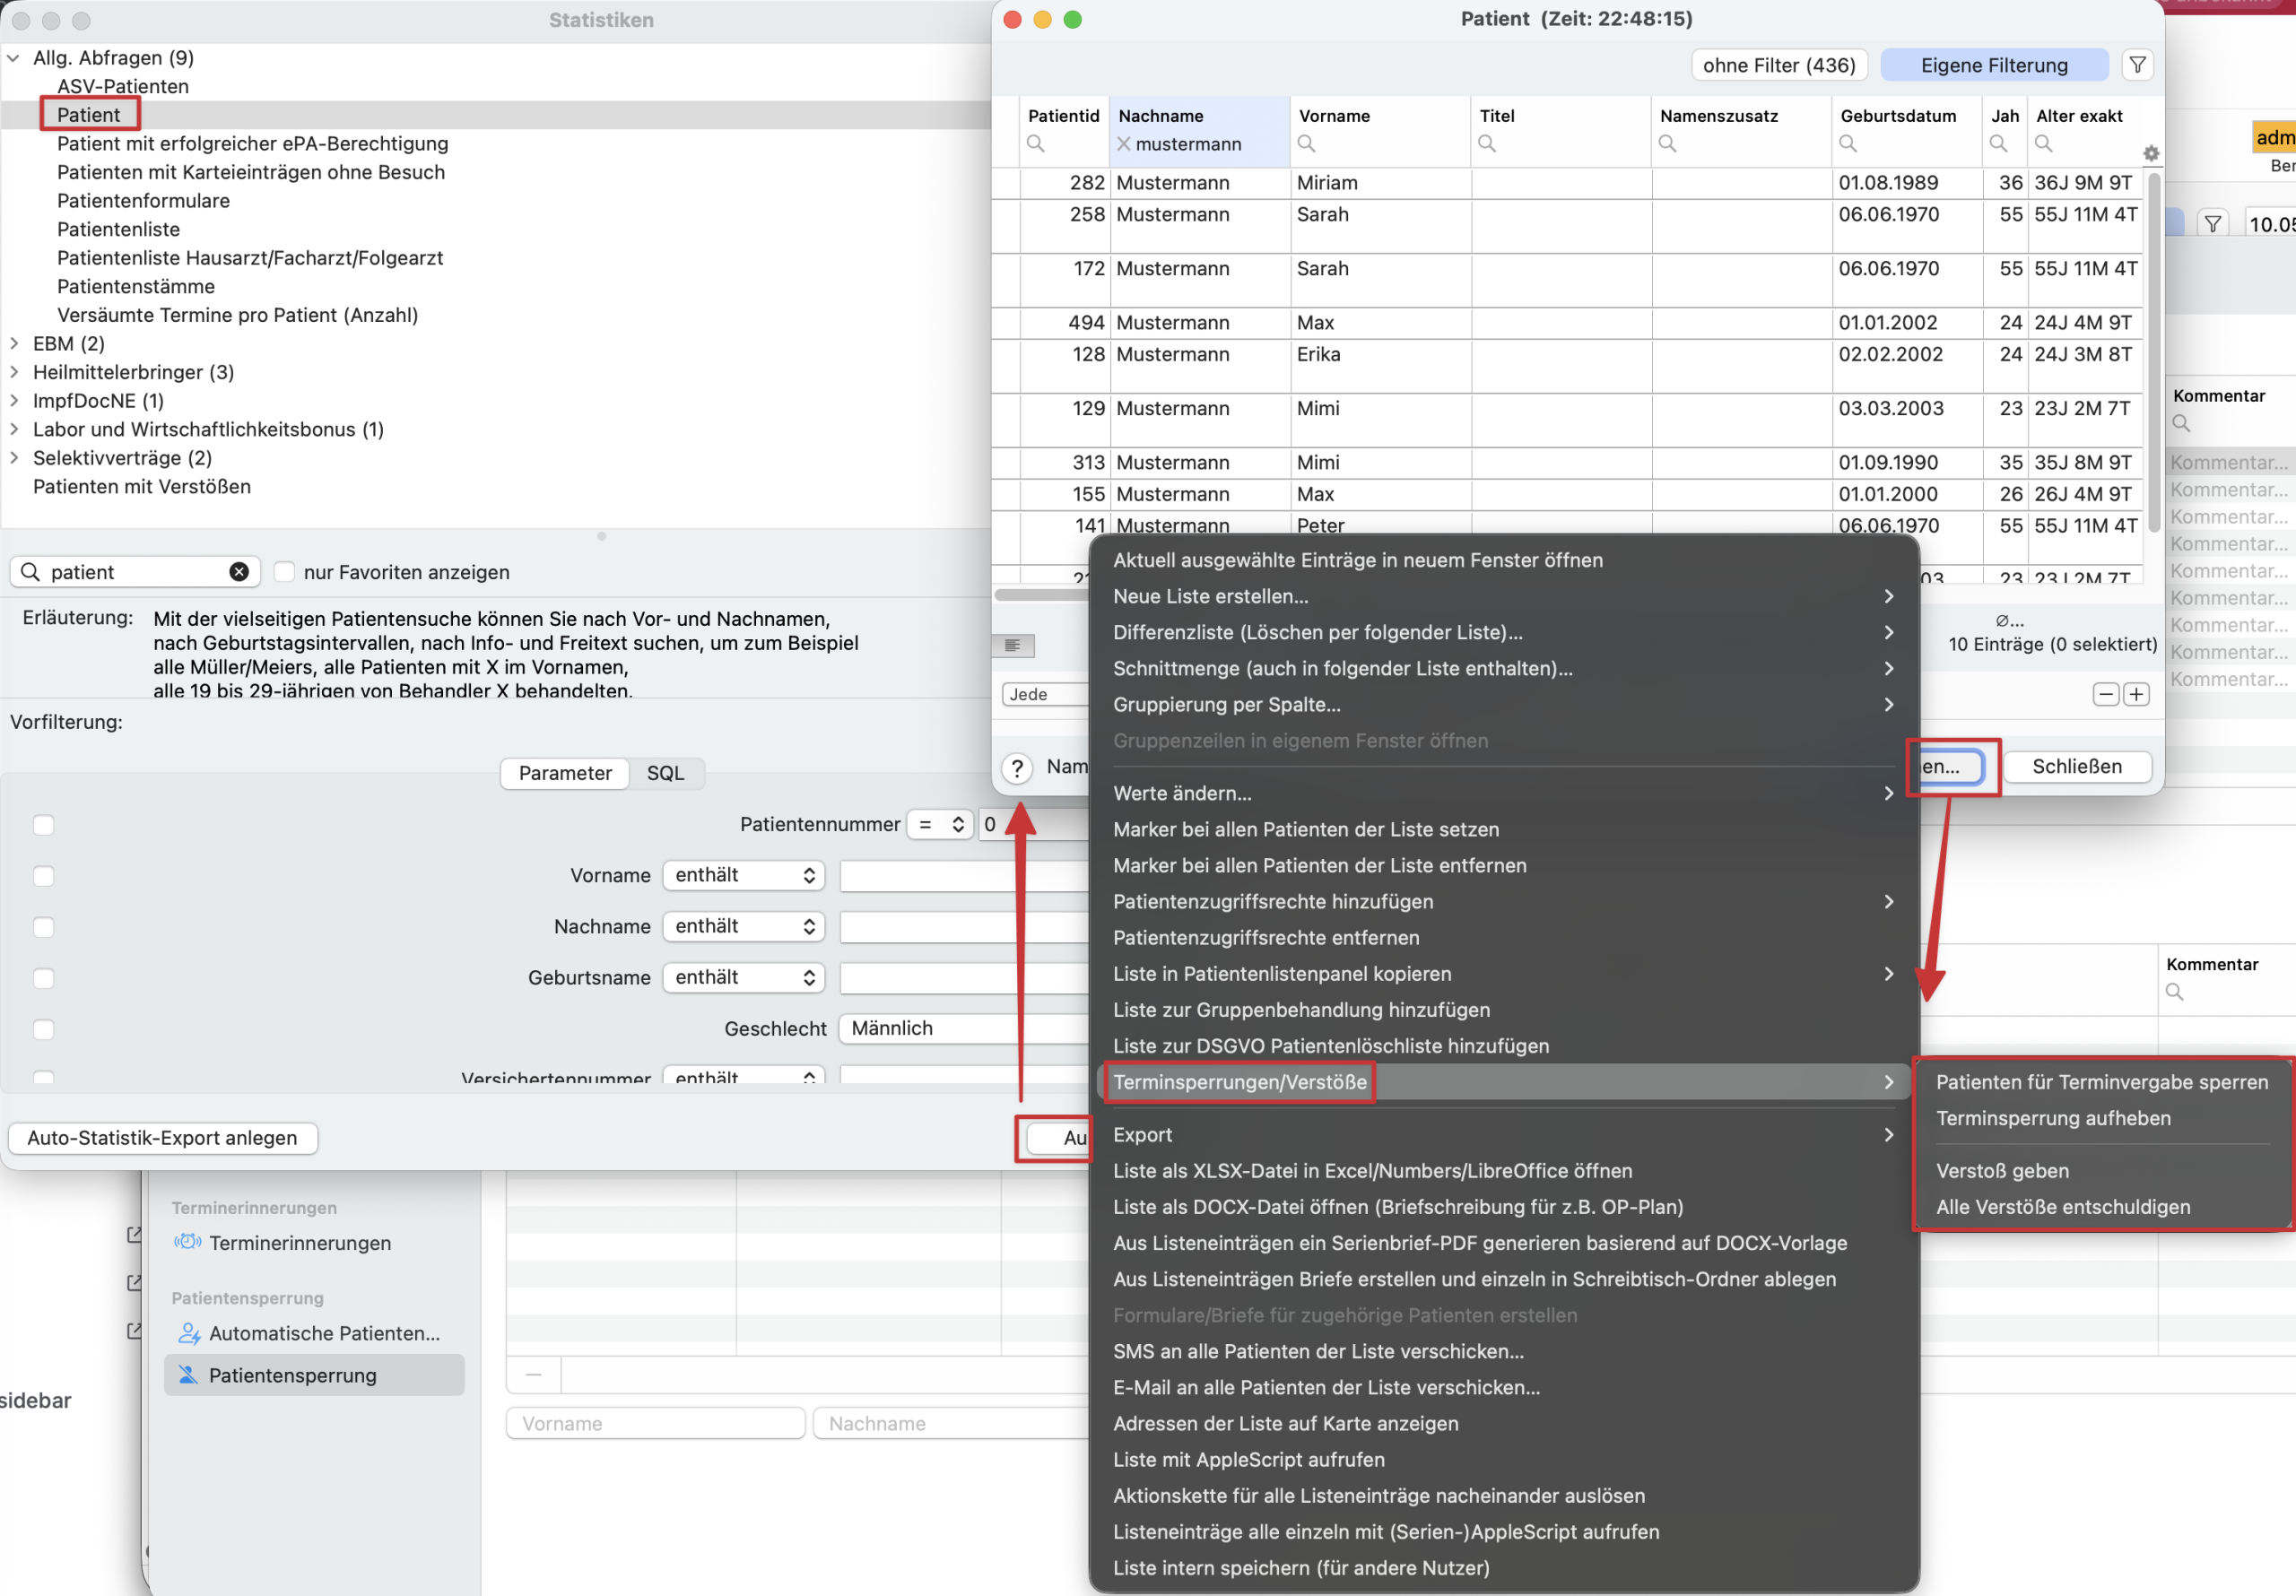
Task: Click search icon under Alter exakt column
Action: pyautogui.click(x=2044, y=144)
